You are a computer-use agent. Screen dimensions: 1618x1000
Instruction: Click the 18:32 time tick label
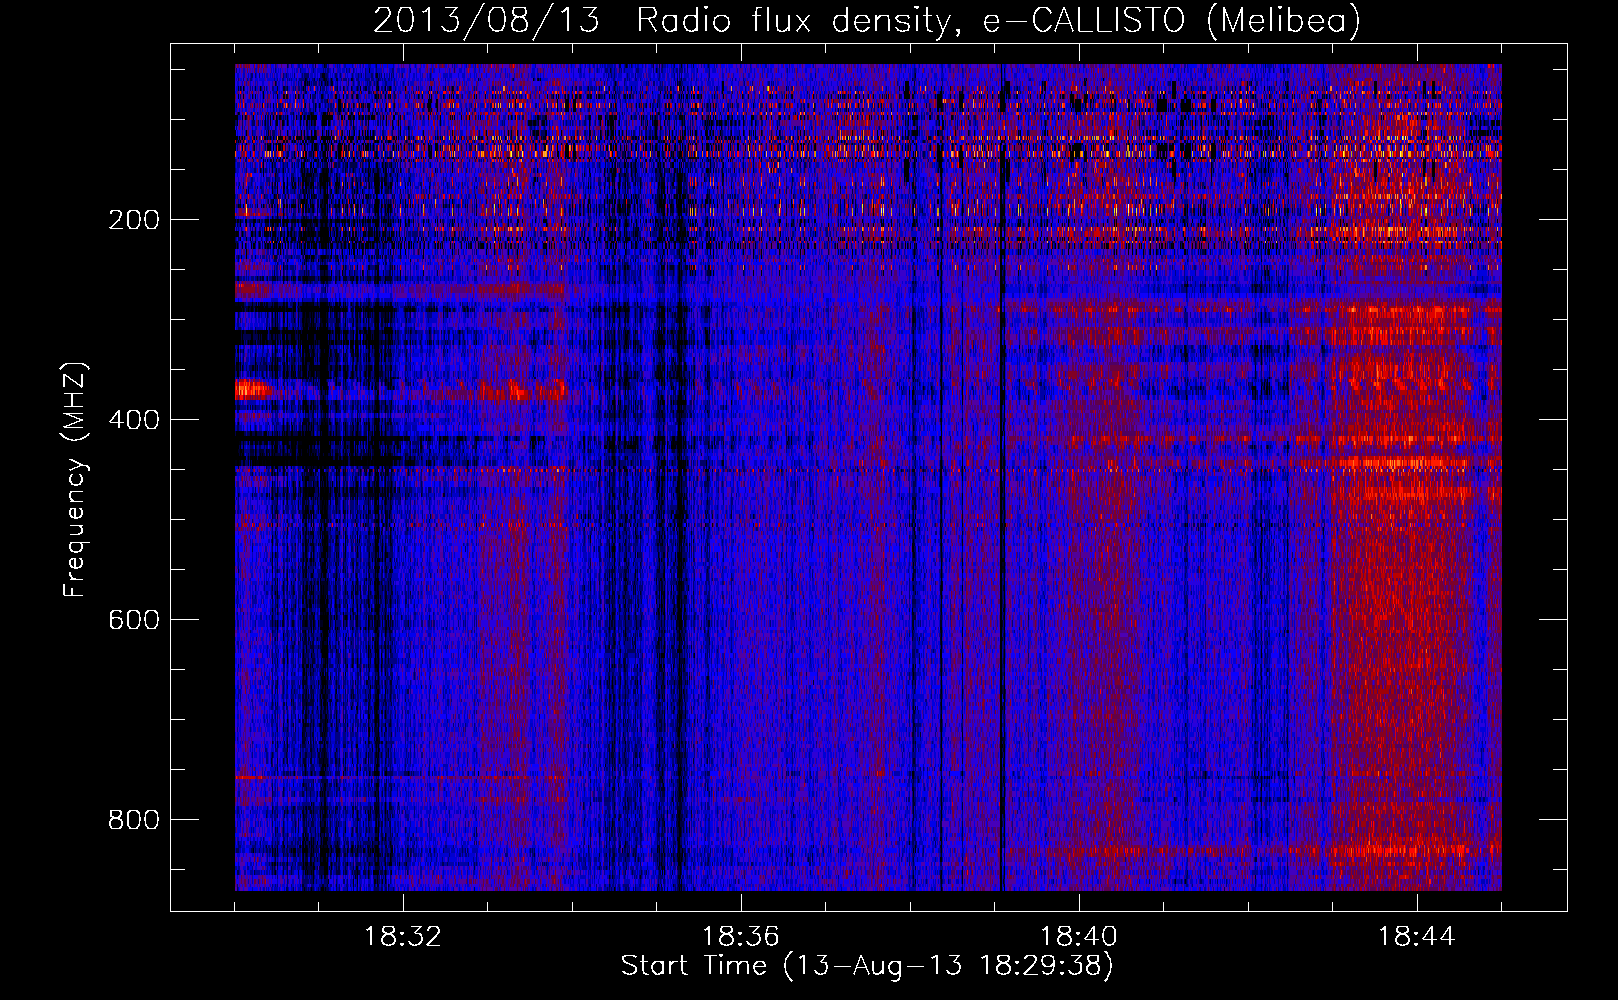(403, 937)
